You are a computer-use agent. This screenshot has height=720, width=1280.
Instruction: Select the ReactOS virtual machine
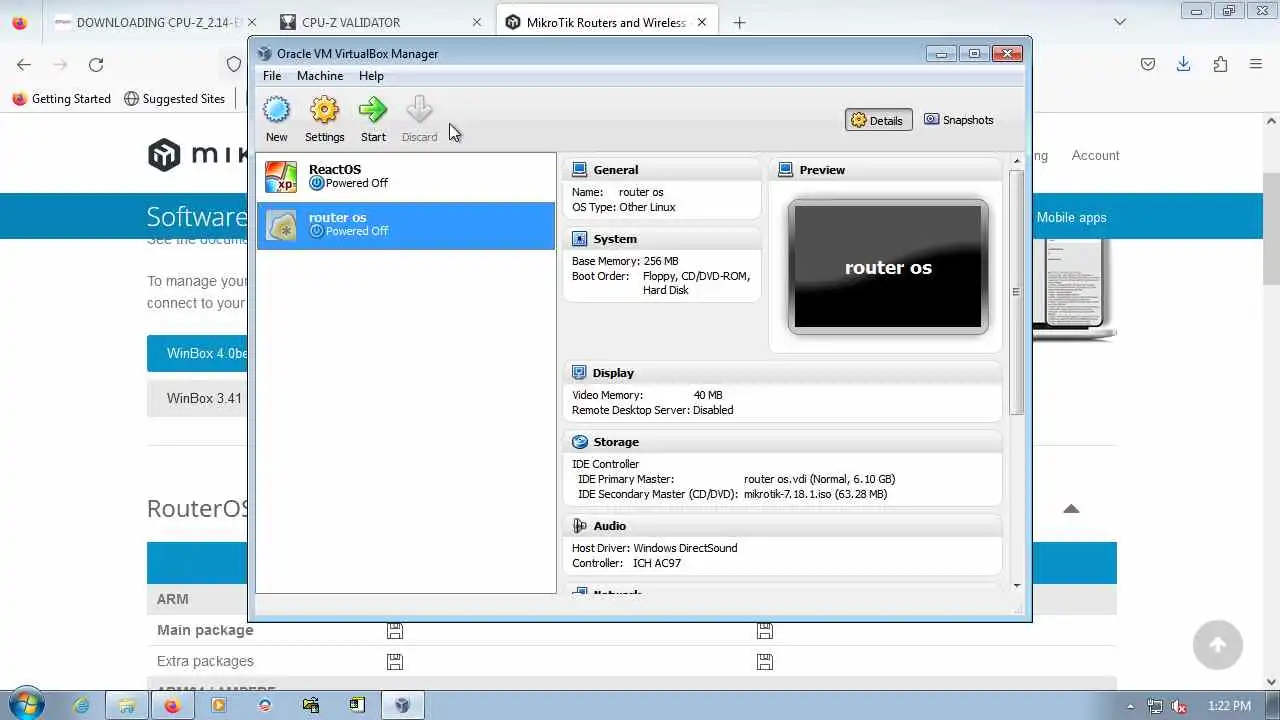click(x=405, y=177)
